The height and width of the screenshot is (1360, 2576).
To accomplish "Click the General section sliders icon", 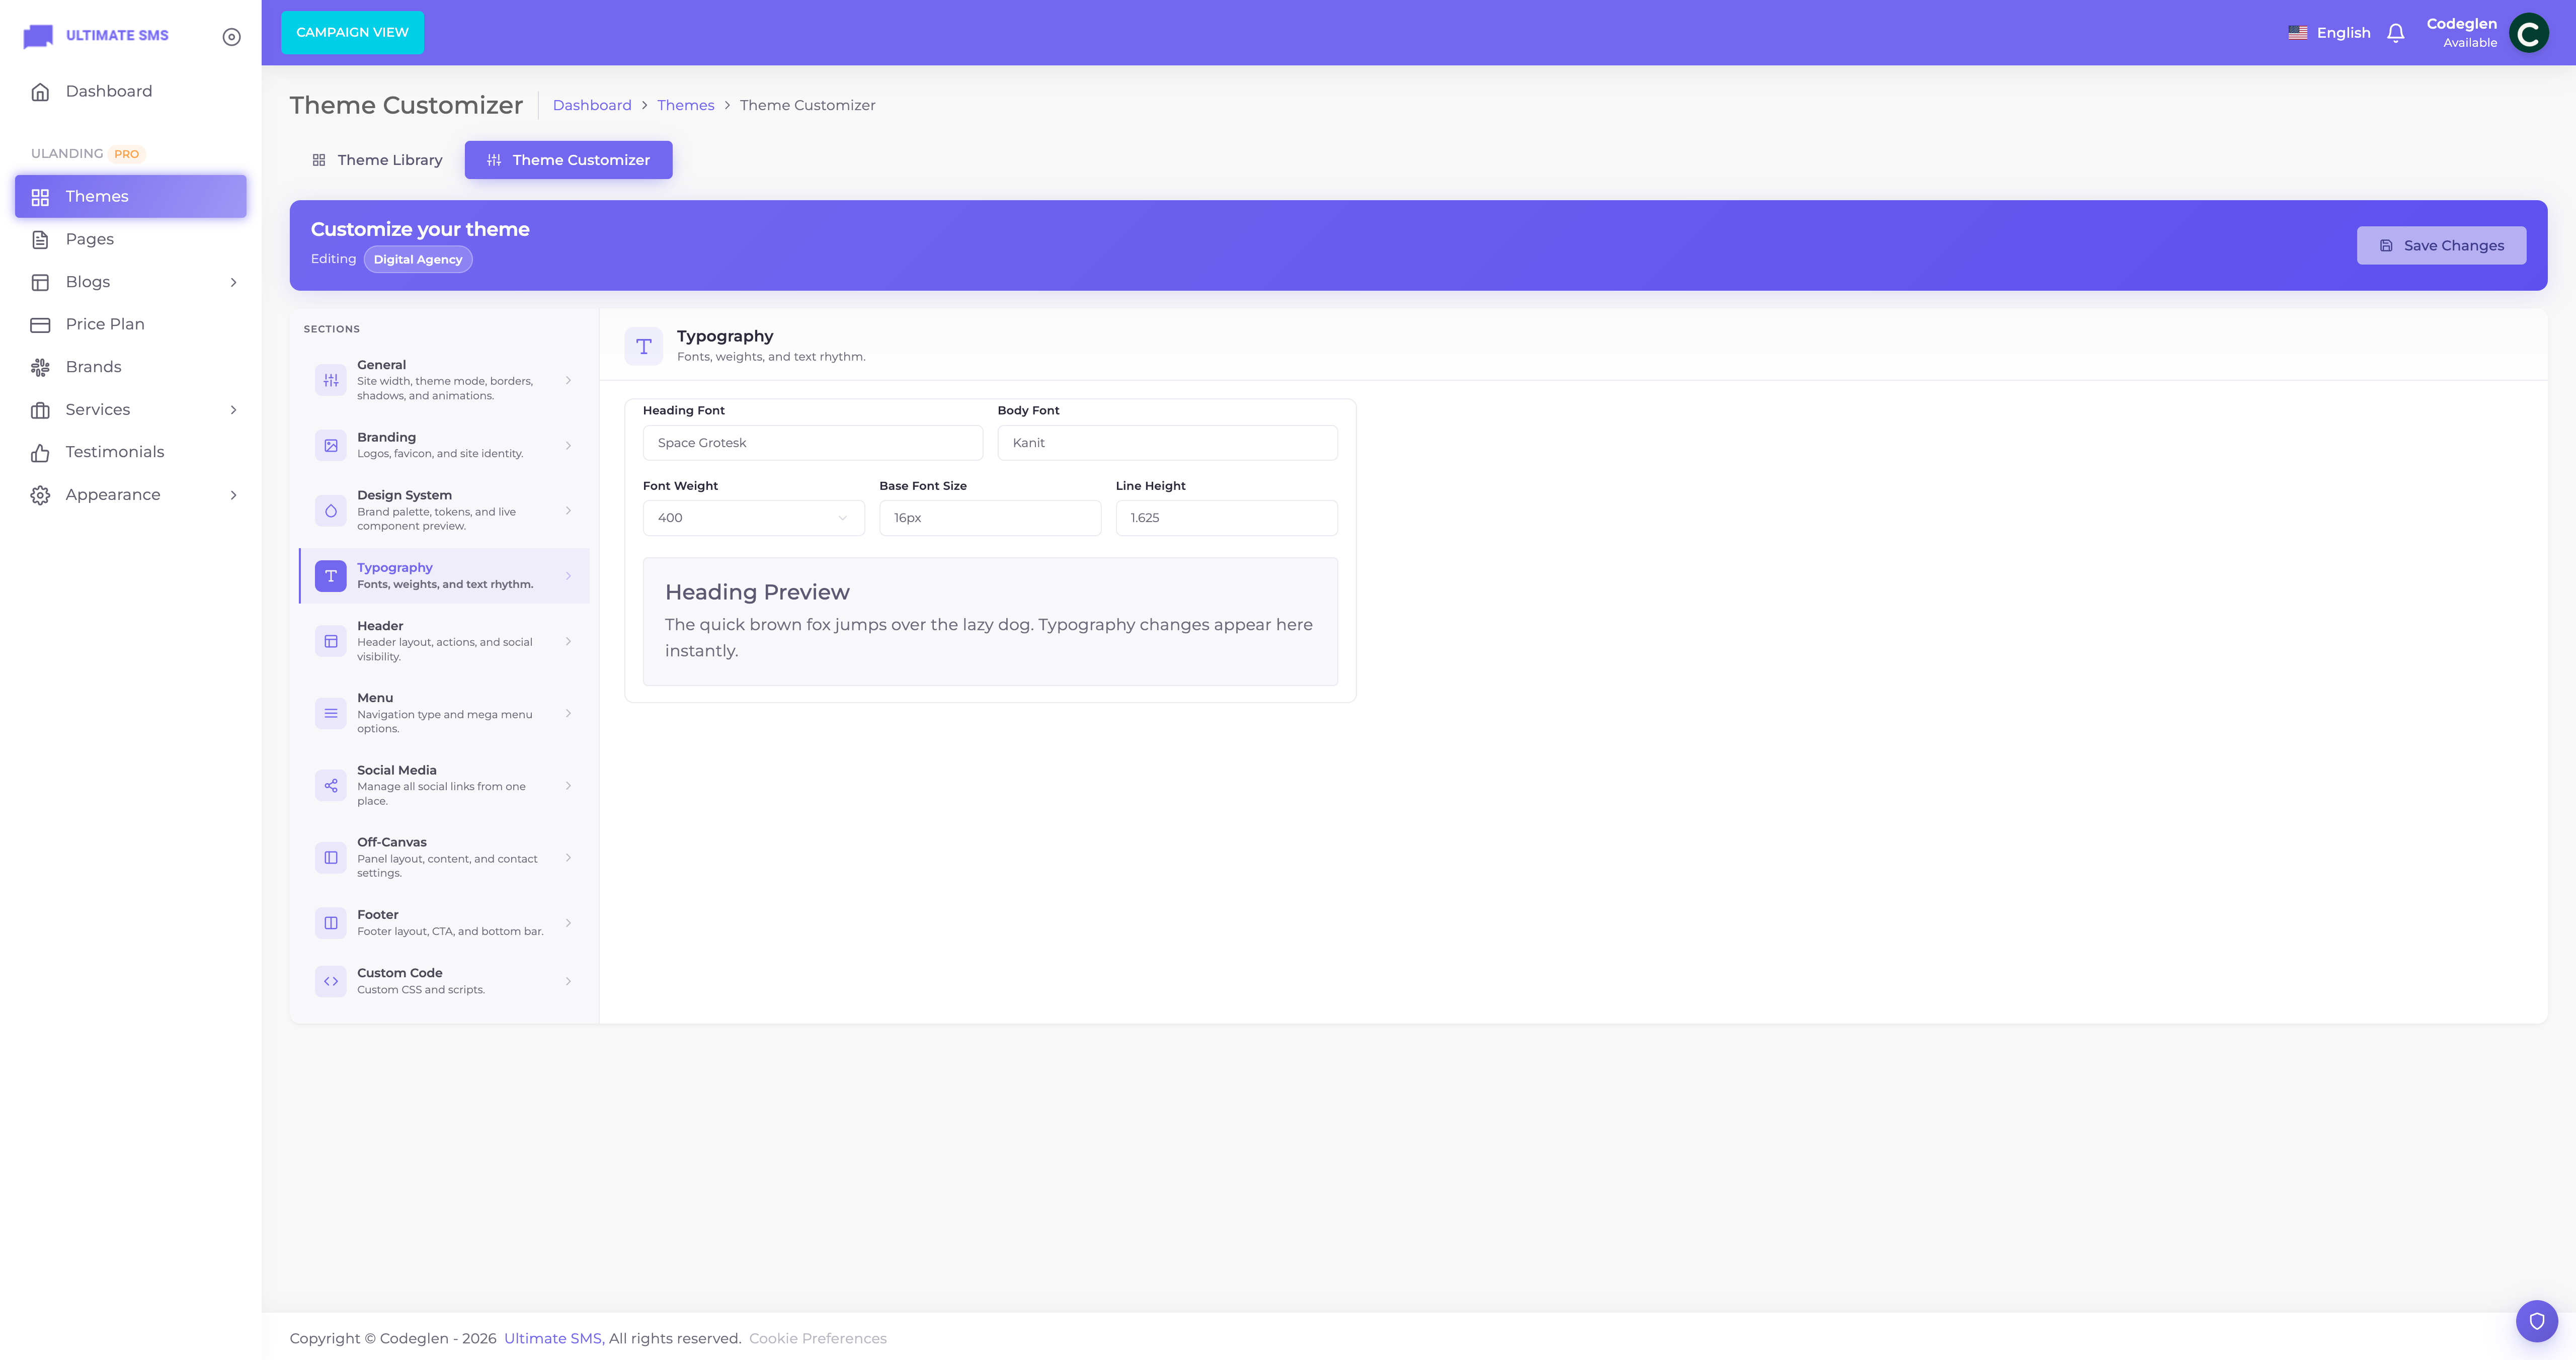I will [x=331, y=380].
